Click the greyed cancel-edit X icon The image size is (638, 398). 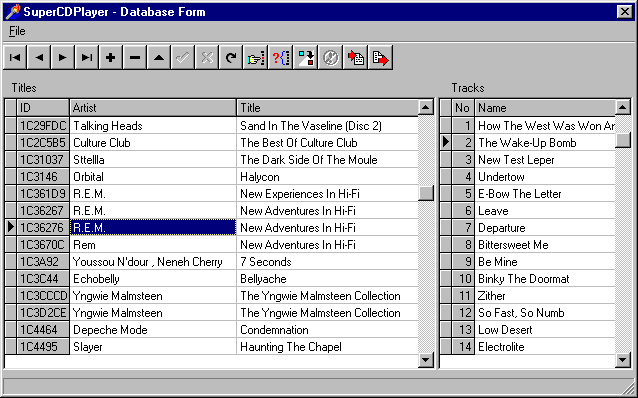207,58
